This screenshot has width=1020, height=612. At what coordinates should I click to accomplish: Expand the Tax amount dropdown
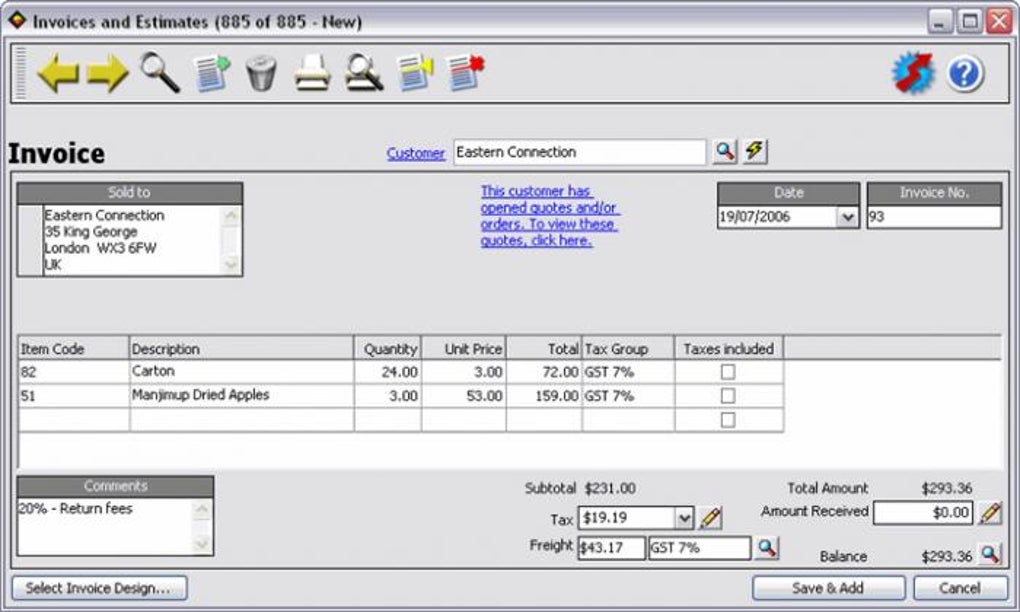[x=684, y=518]
